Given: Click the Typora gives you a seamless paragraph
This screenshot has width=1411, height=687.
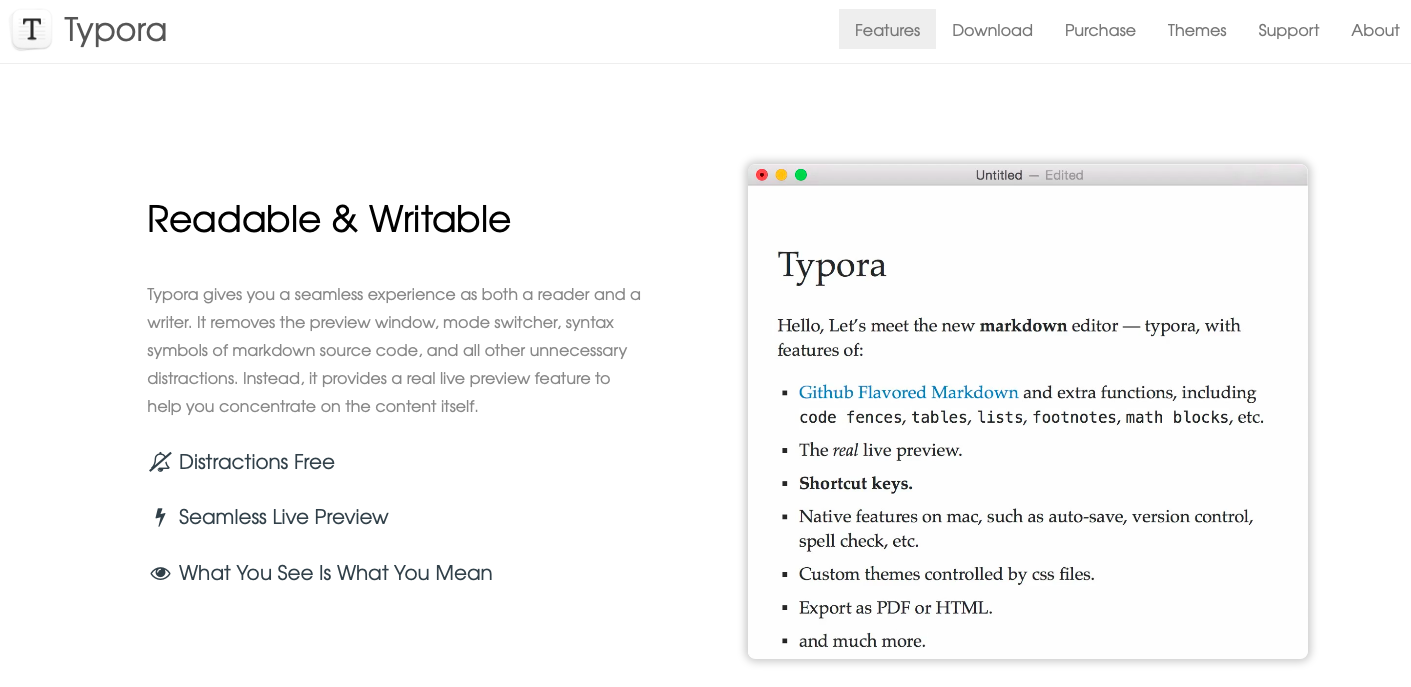Looking at the screenshot, I should pos(394,350).
